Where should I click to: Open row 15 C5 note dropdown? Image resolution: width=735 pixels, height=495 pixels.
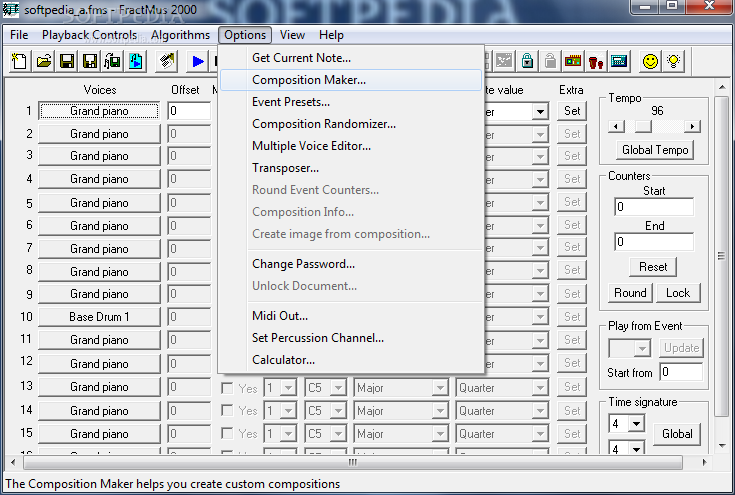[325, 434]
